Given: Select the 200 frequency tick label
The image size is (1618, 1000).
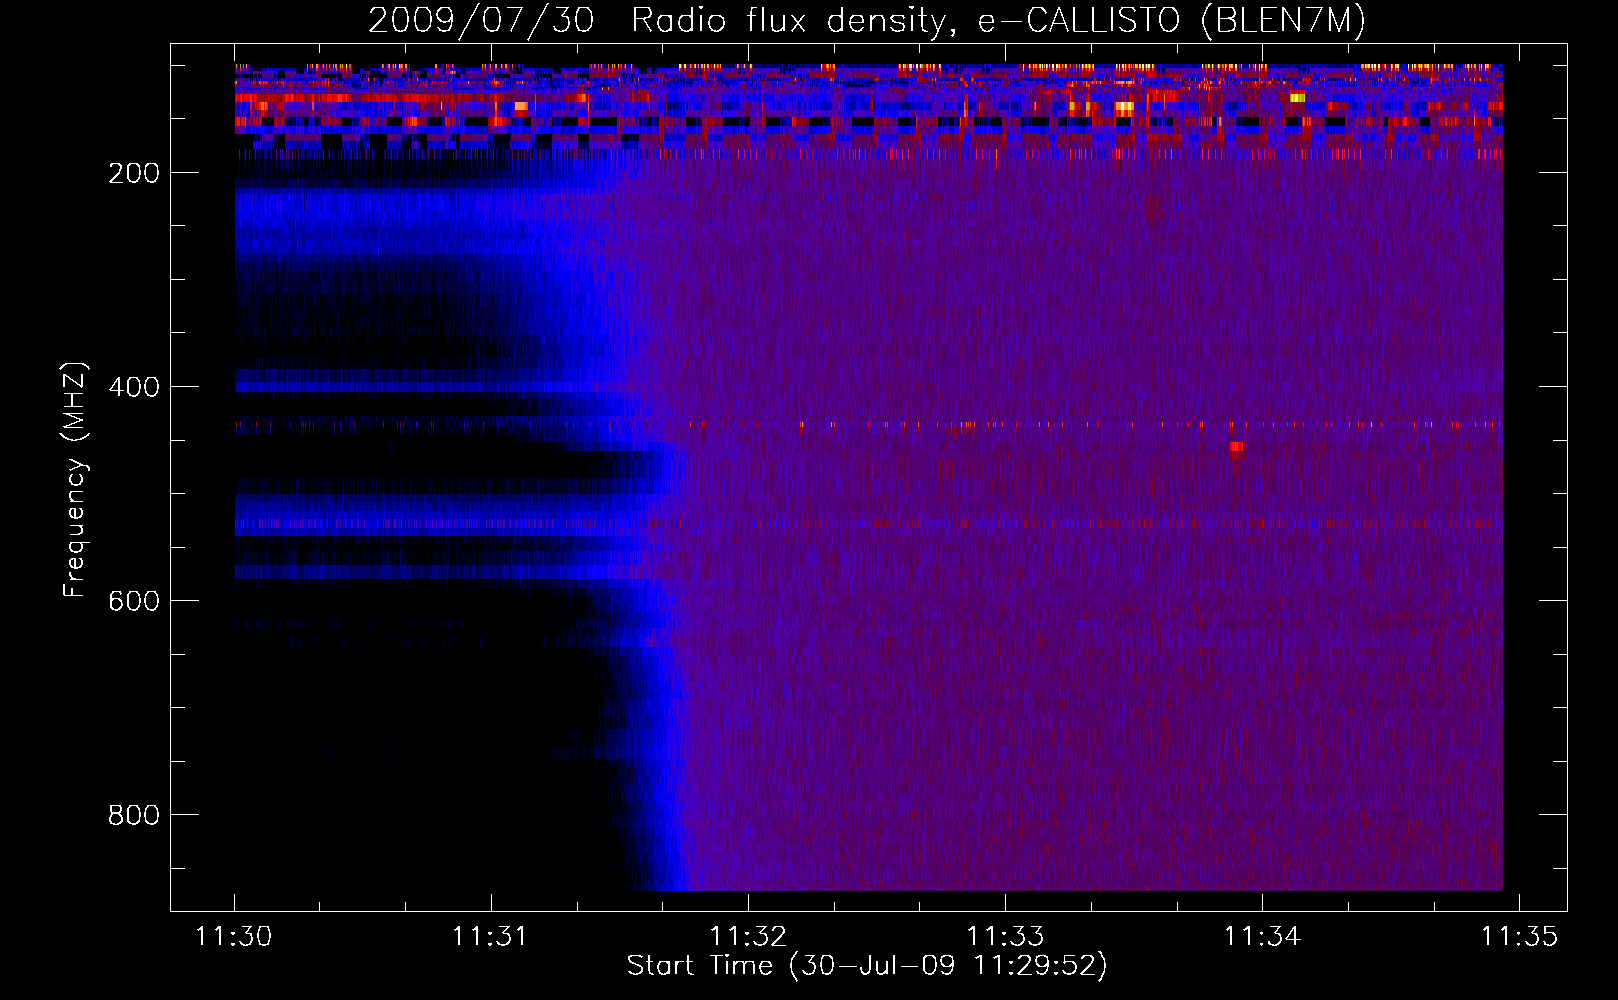Looking at the screenshot, I should point(134,173).
